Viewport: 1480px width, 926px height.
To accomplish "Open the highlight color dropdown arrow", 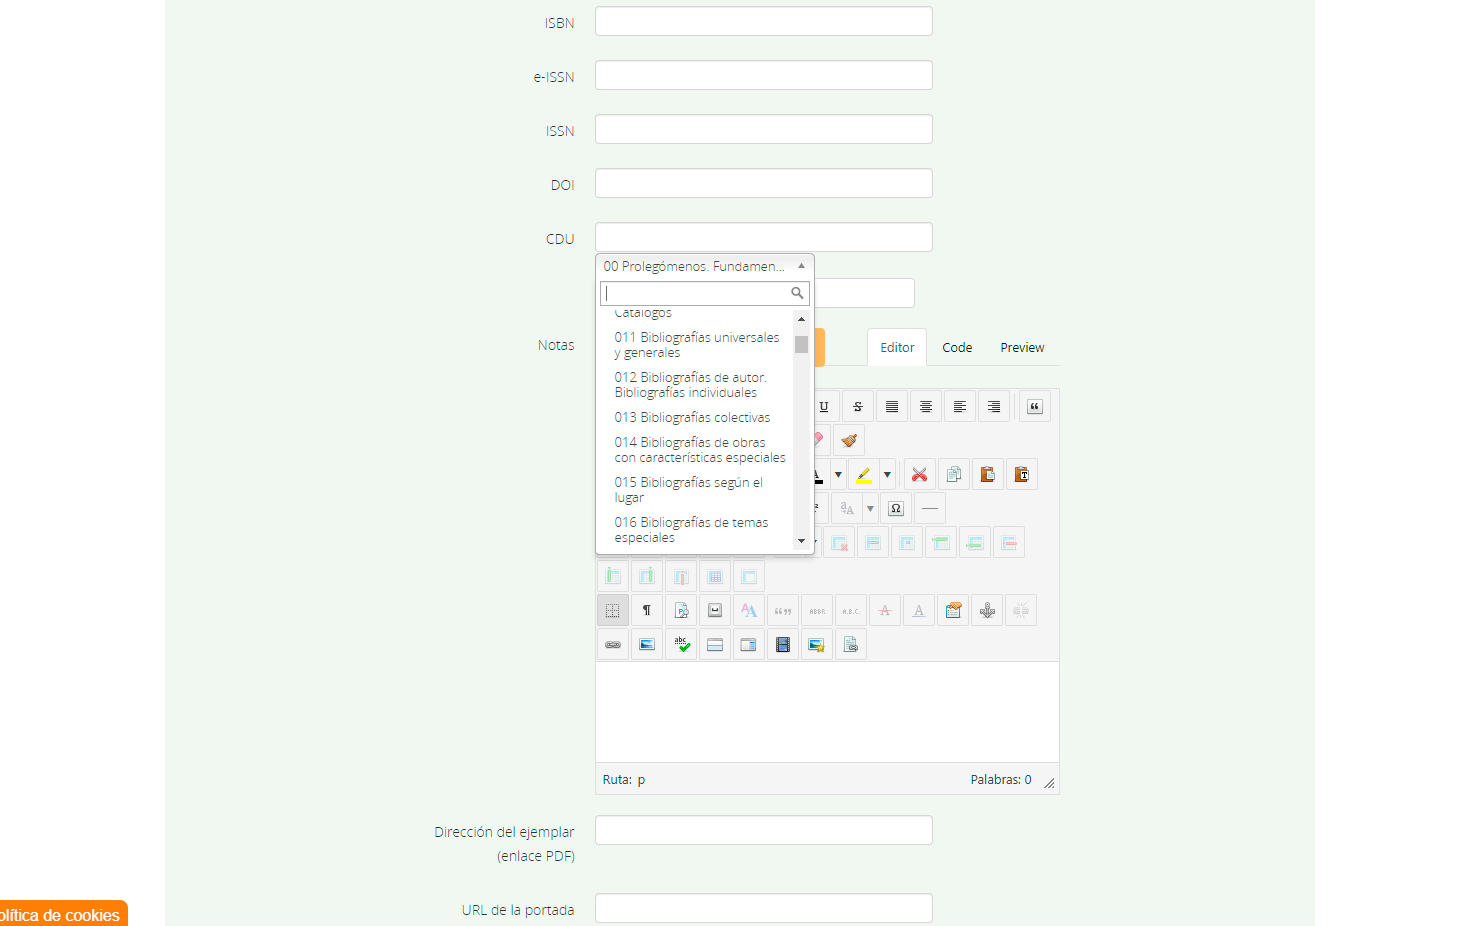I will tap(887, 475).
